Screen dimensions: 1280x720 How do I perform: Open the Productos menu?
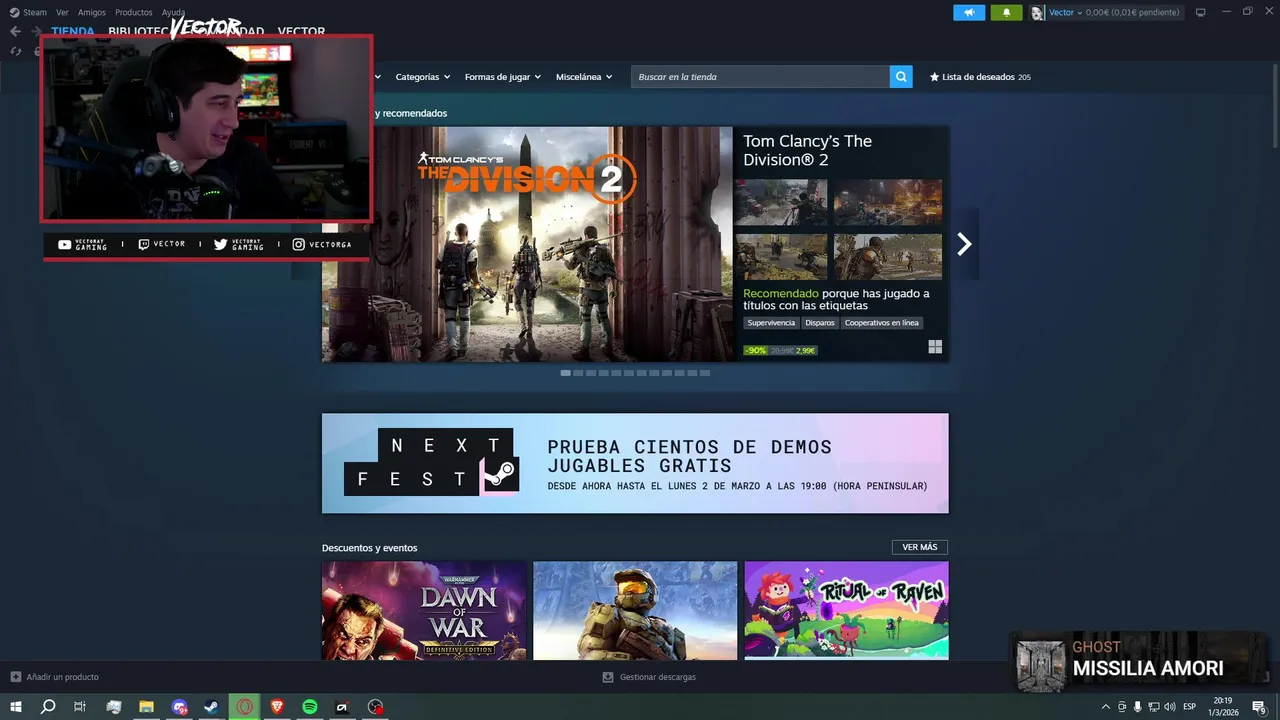(x=134, y=12)
